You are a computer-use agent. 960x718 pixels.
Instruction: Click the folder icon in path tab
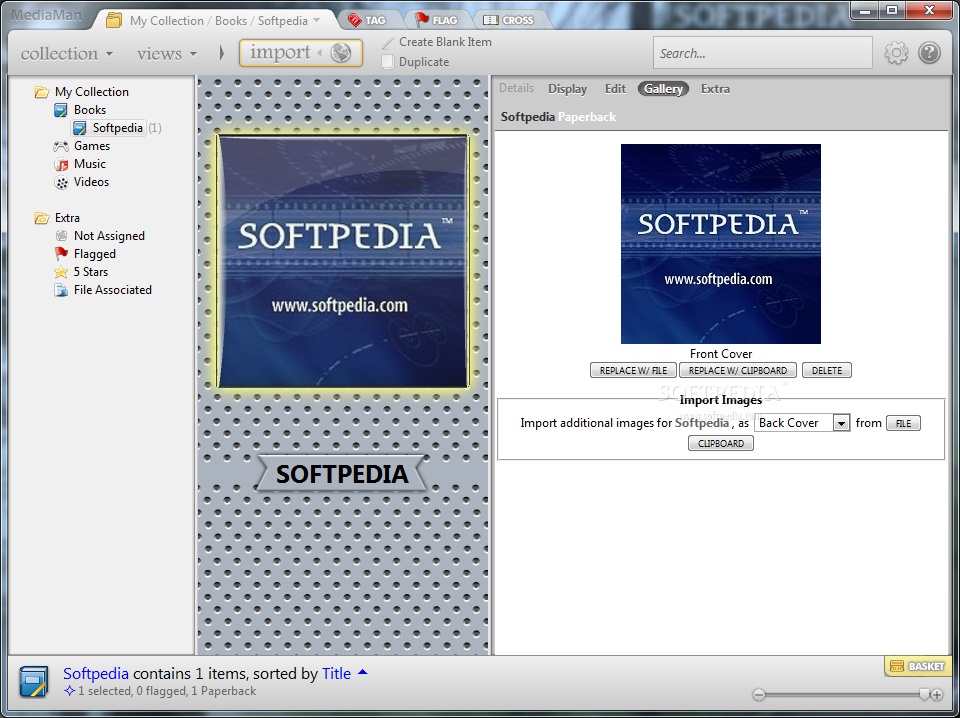click(x=114, y=20)
